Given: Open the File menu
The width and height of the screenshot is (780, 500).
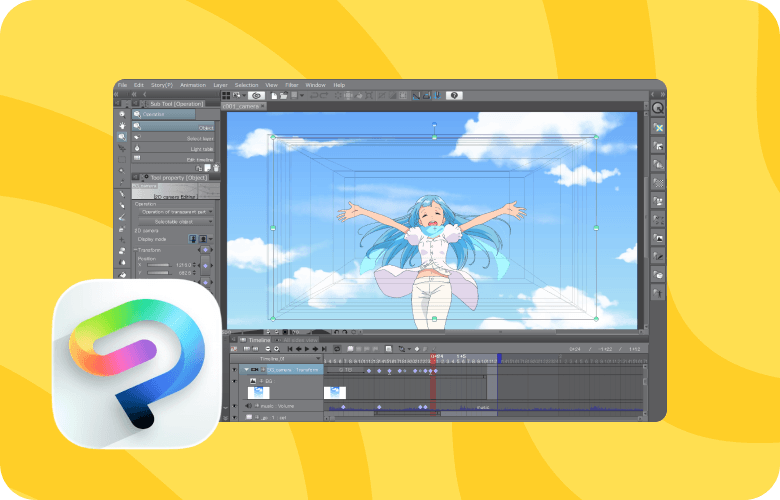Looking at the screenshot, I should coord(122,85).
